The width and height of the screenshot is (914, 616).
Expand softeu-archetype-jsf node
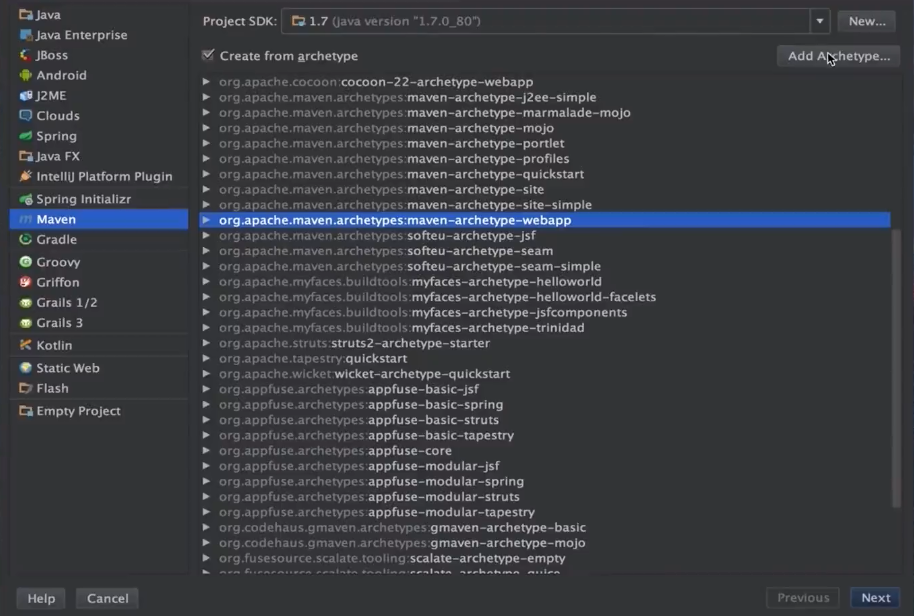click(x=206, y=235)
